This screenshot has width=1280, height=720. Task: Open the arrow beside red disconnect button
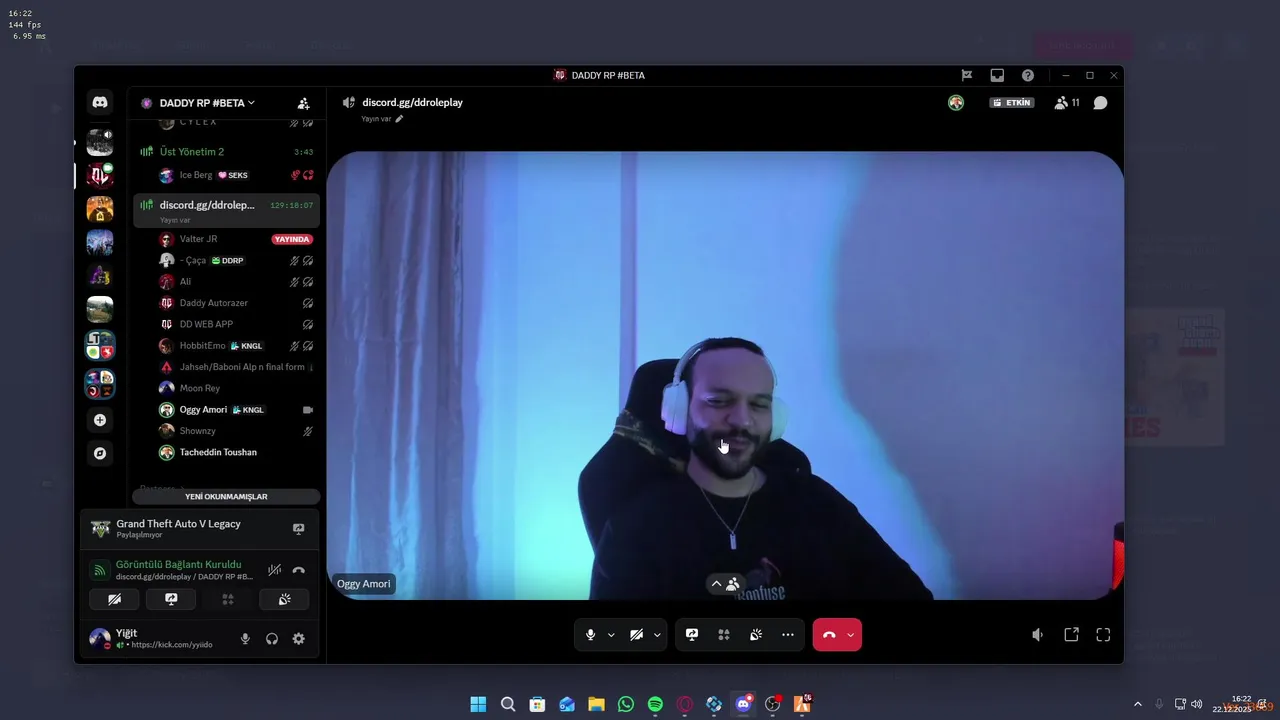[x=851, y=635]
